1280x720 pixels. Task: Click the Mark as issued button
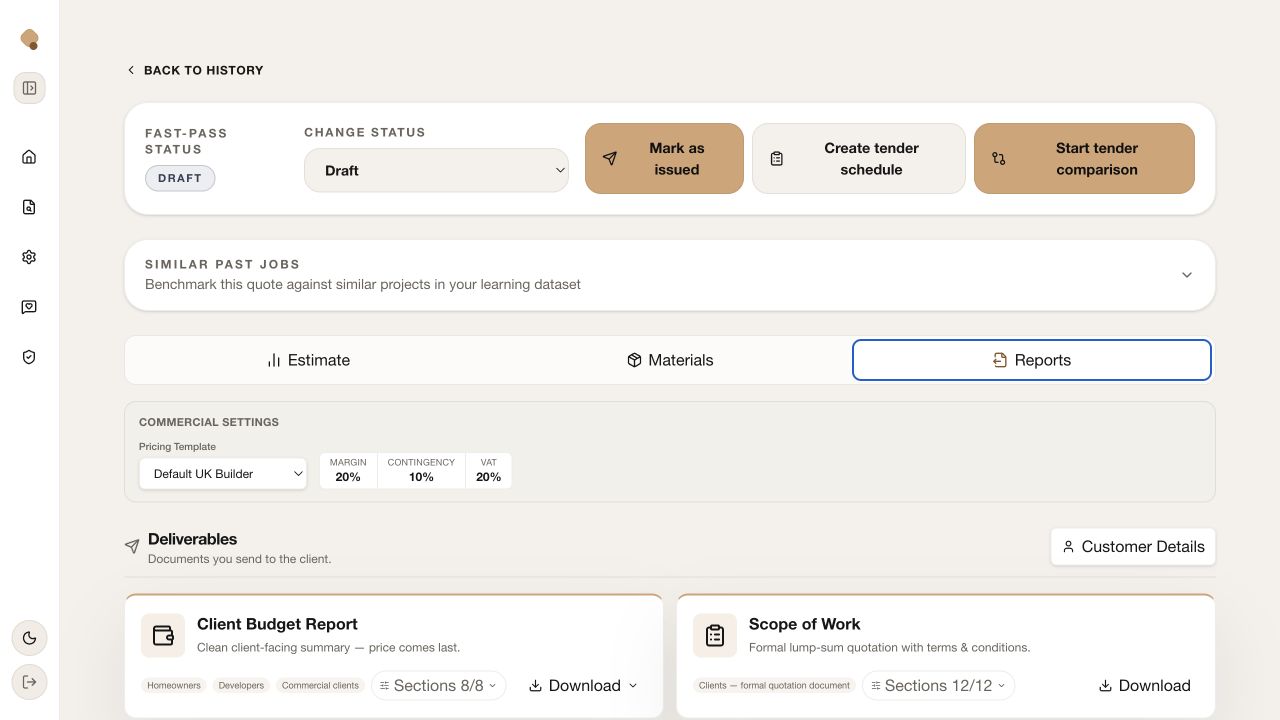pos(664,158)
